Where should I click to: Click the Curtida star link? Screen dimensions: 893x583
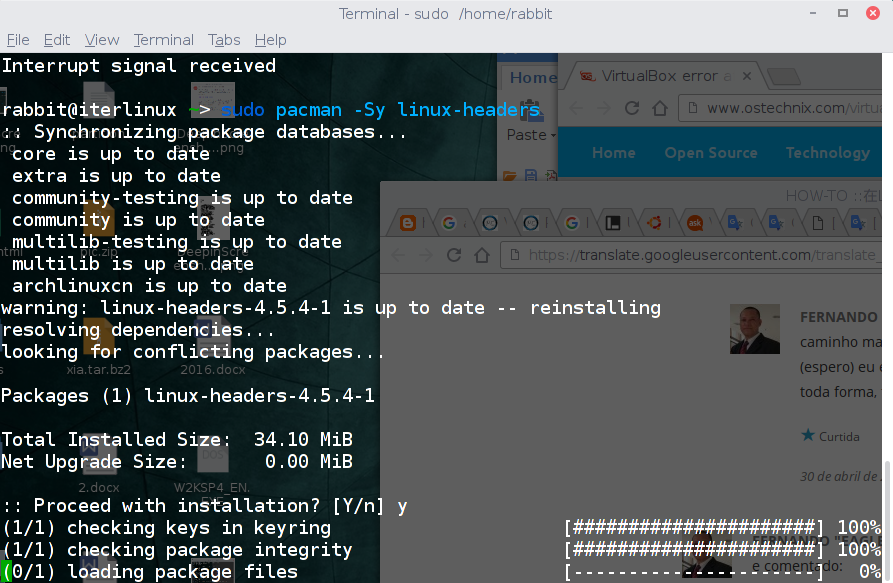[830, 436]
